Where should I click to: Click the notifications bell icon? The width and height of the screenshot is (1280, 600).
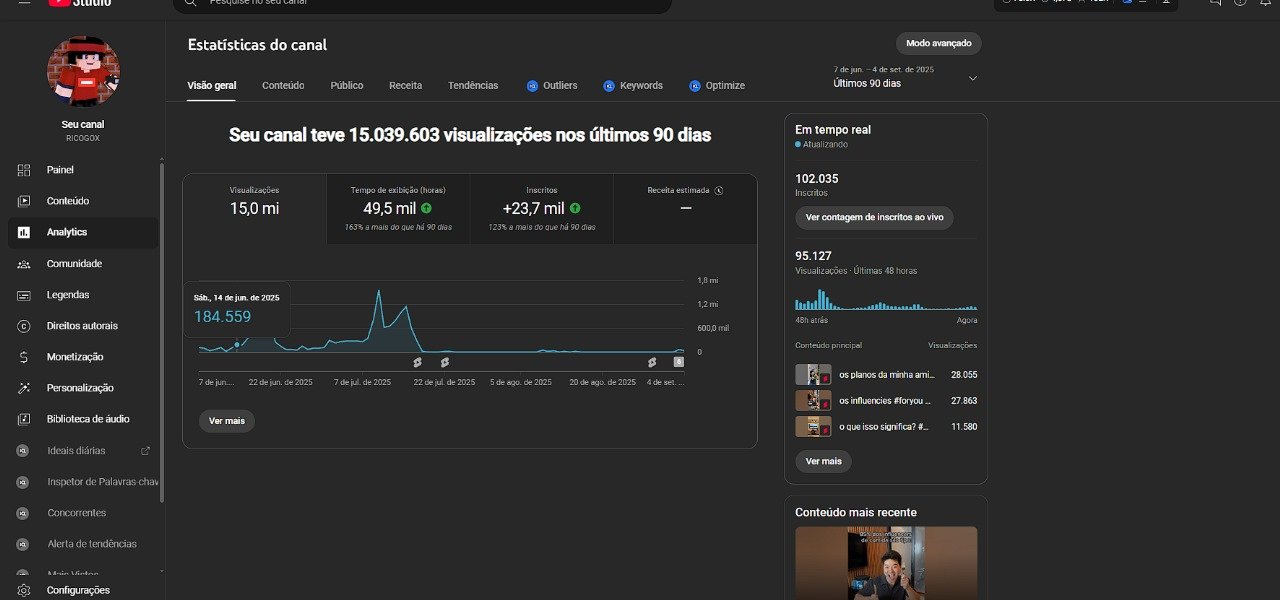1266,2
